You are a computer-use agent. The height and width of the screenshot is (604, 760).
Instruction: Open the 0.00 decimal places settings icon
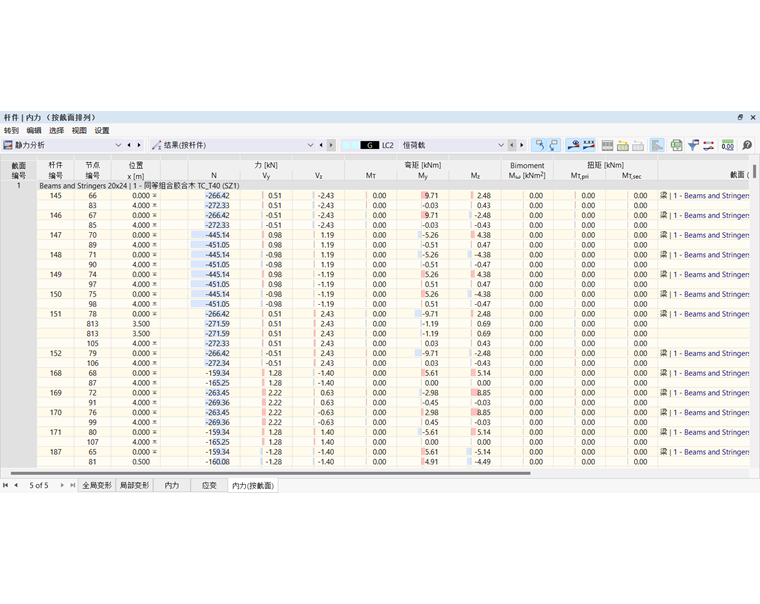[x=728, y=145]
